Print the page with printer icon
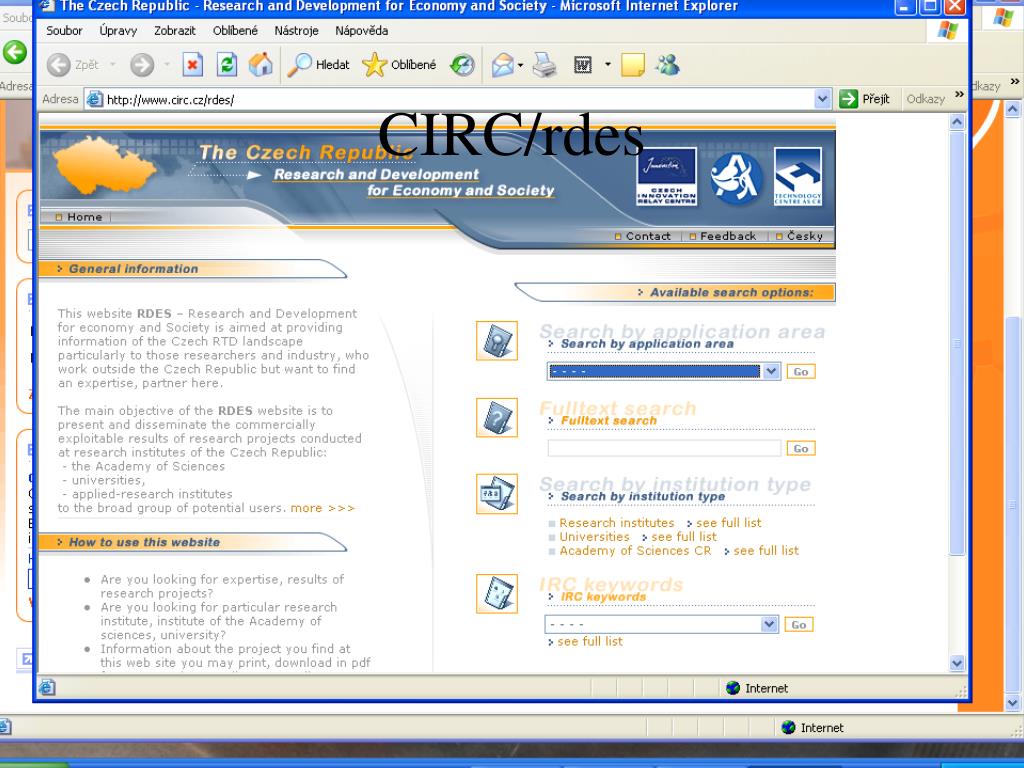This screenshot has width=1024, height=768. pos(544,65)
